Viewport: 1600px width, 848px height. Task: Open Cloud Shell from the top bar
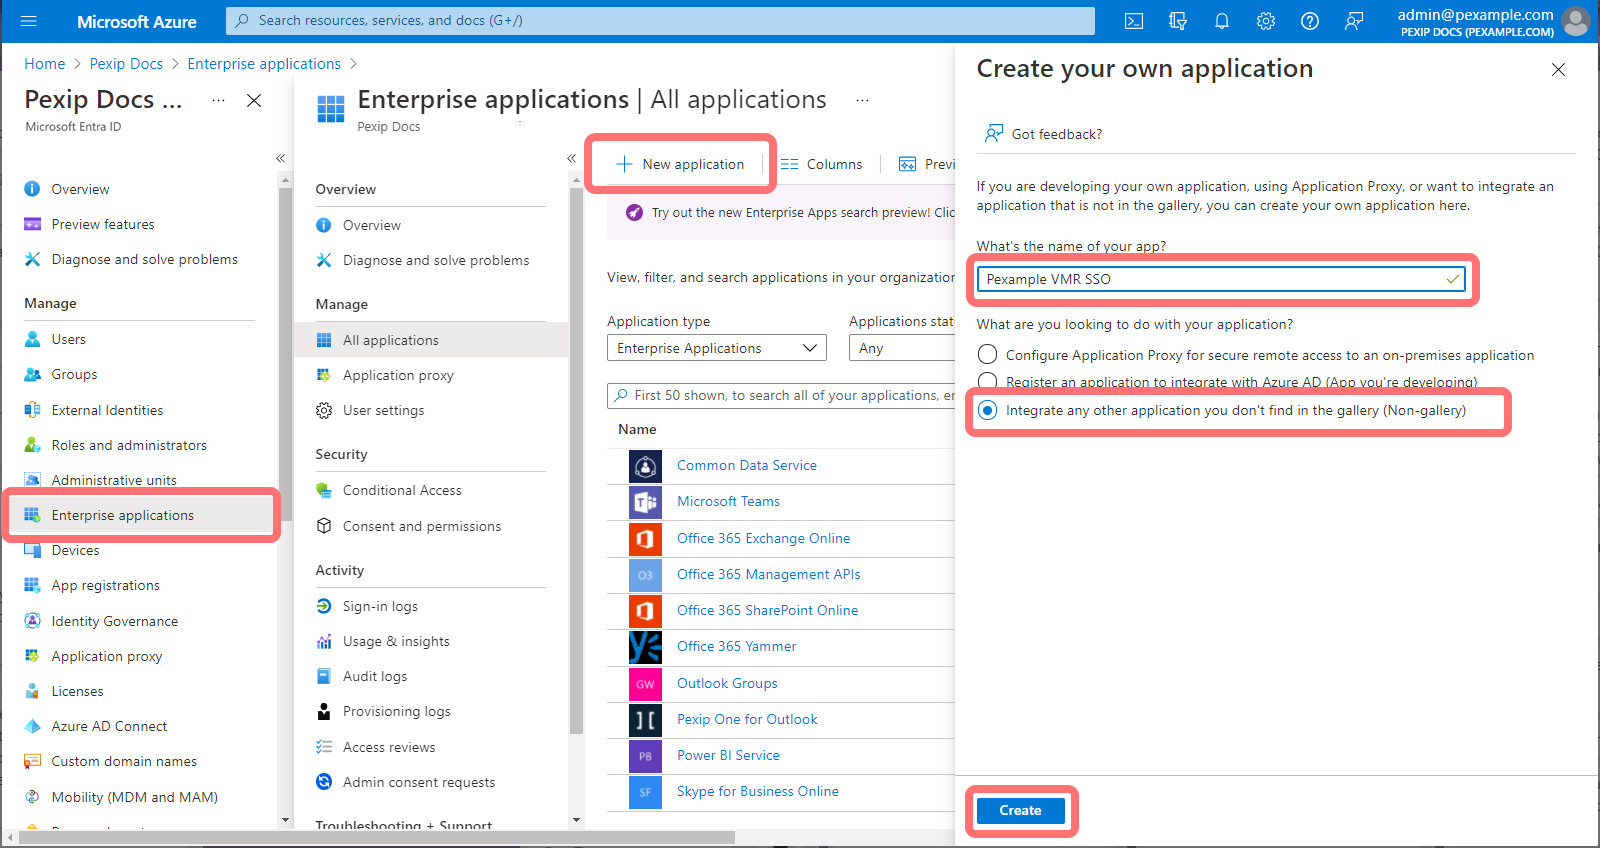(x=1133, y=21)
